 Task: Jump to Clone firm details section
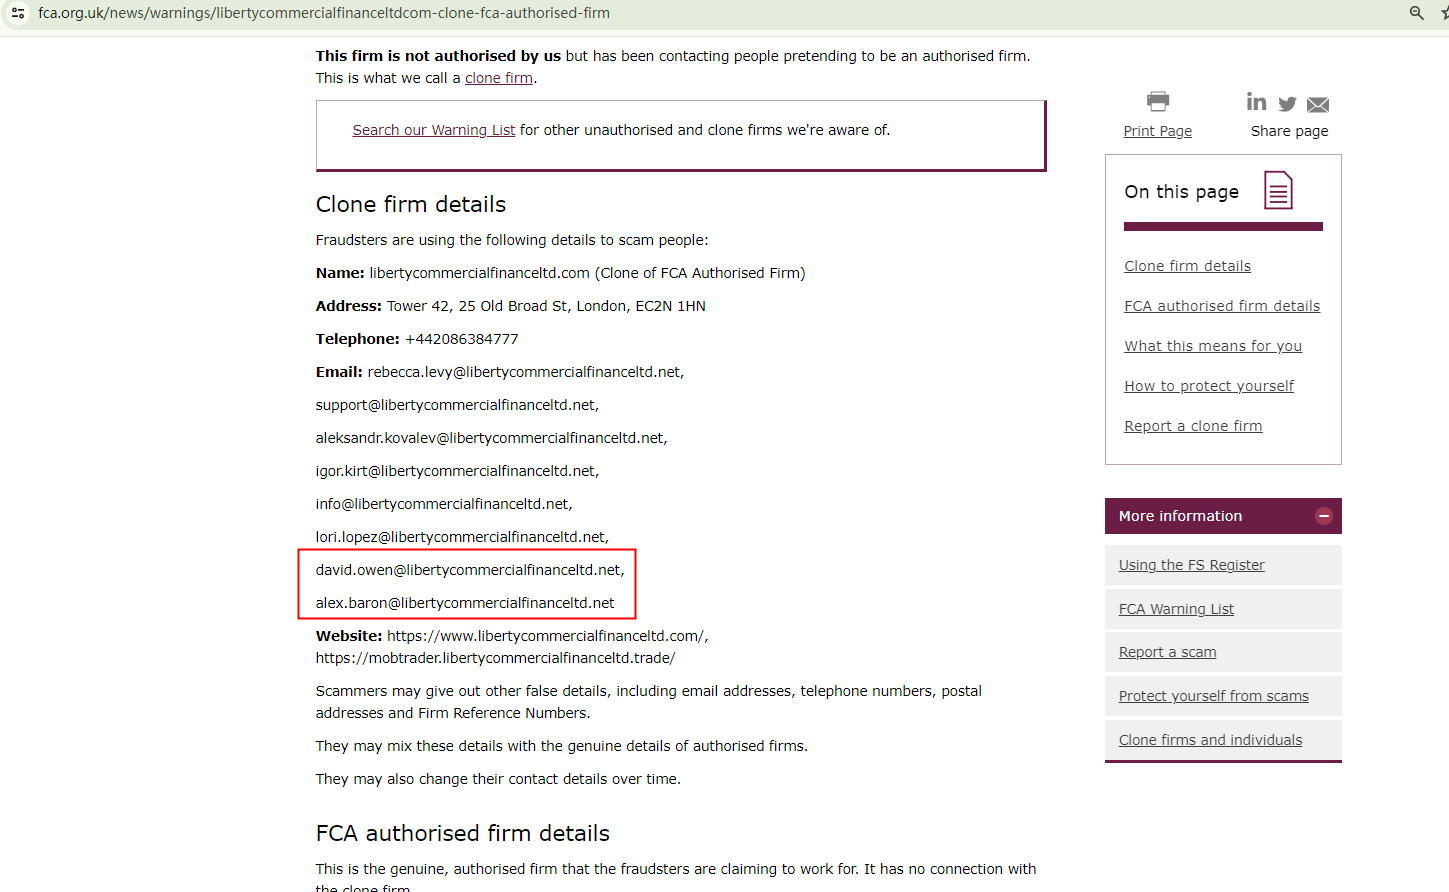click(x=1187, y=266)
